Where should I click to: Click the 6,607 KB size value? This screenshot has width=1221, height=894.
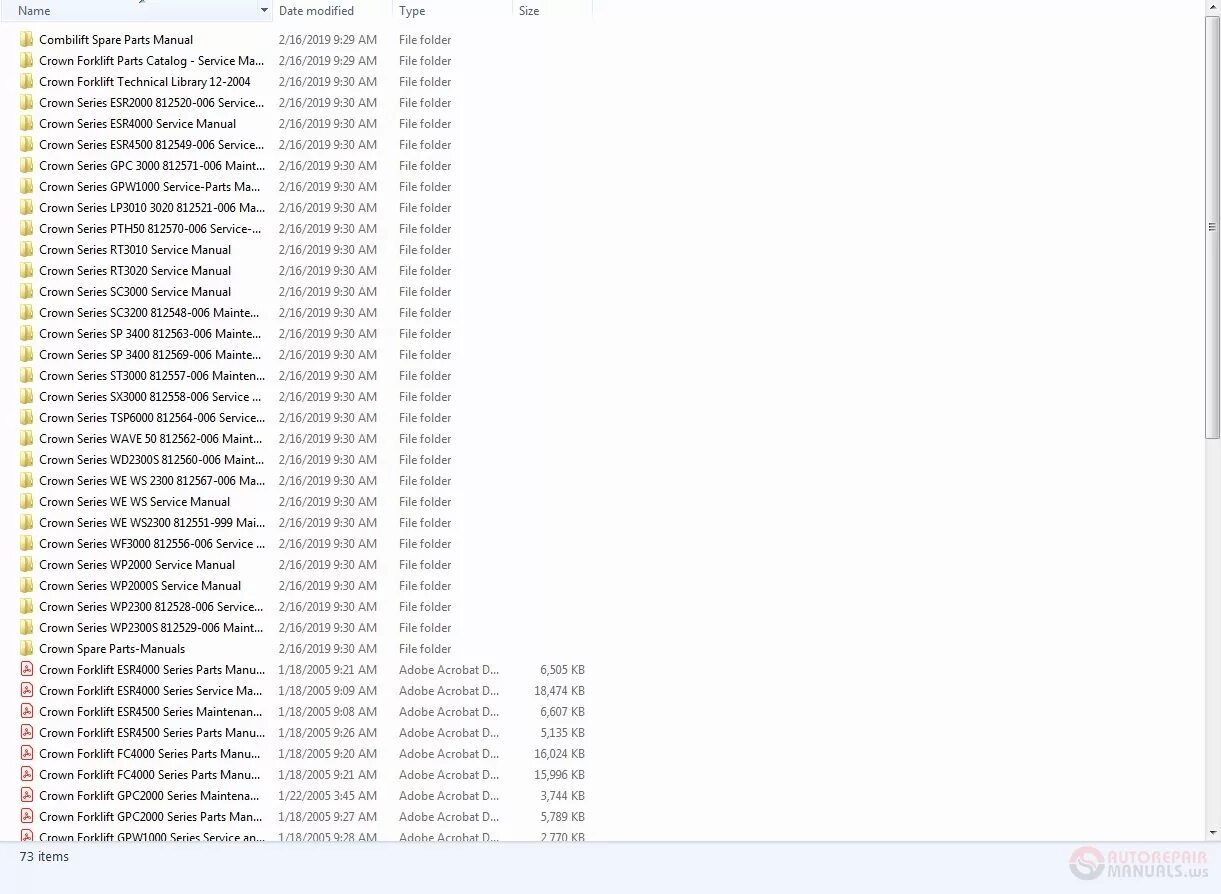click(x=563, y=712)
